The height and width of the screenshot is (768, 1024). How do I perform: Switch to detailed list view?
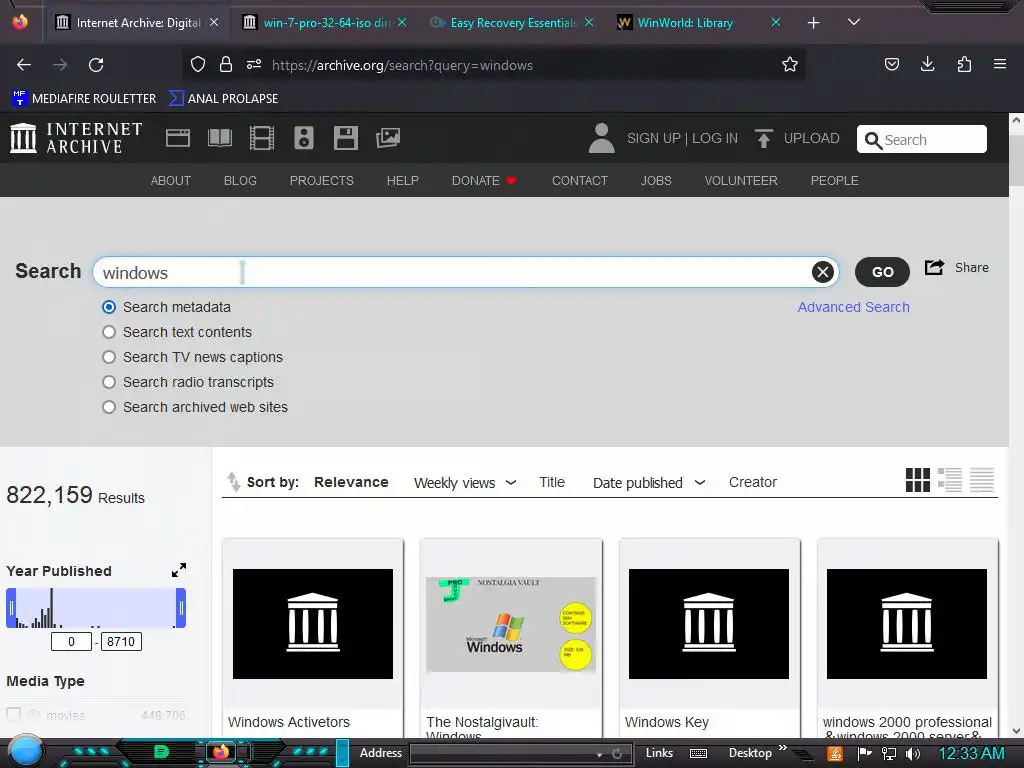click(950, 480)
